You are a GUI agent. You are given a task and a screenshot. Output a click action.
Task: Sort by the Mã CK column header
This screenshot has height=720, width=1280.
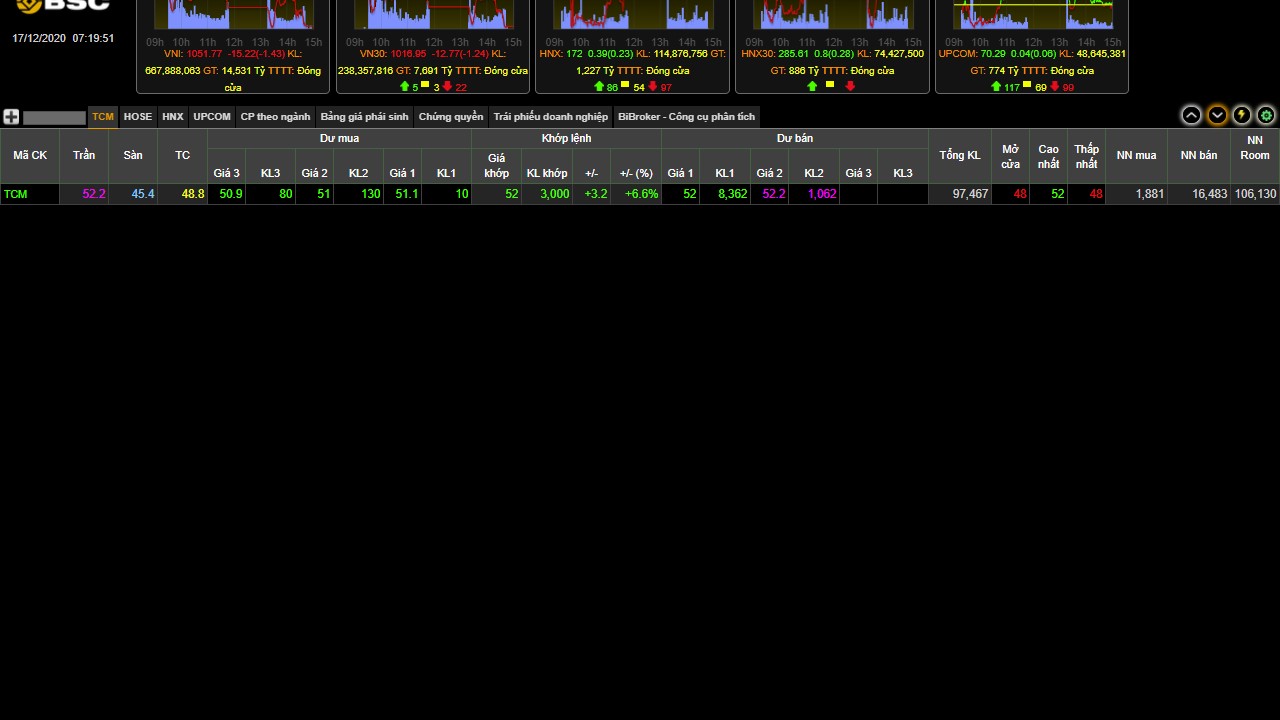30,156
